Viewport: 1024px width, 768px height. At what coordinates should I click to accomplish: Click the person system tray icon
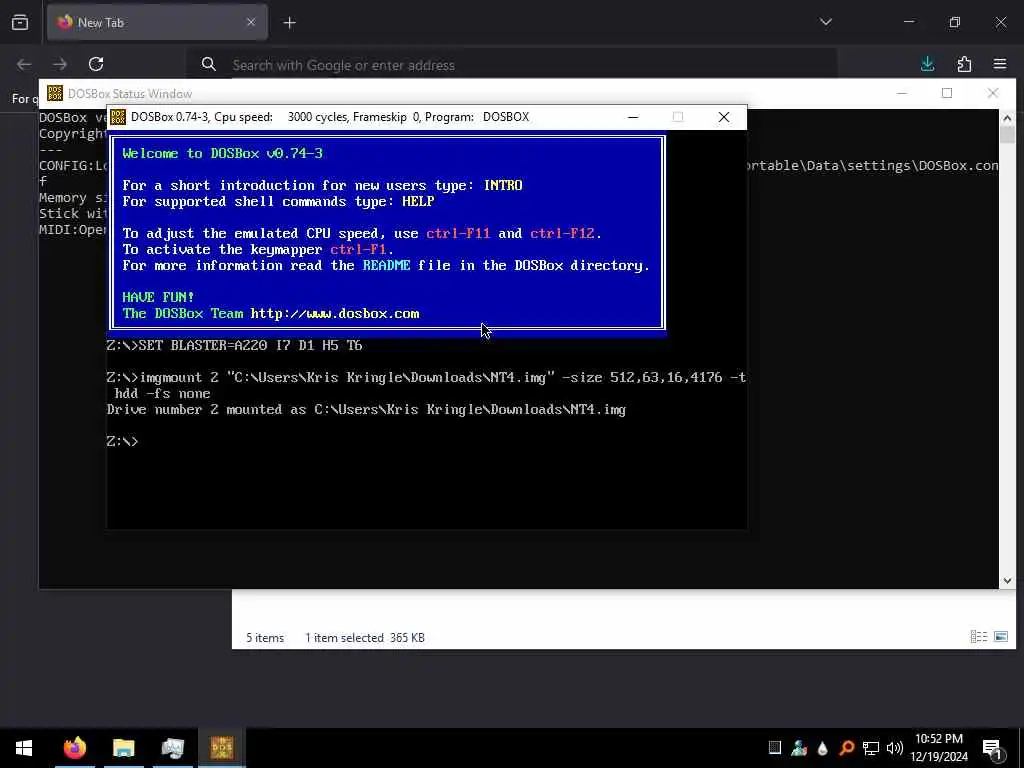click(x=799, y=748)
